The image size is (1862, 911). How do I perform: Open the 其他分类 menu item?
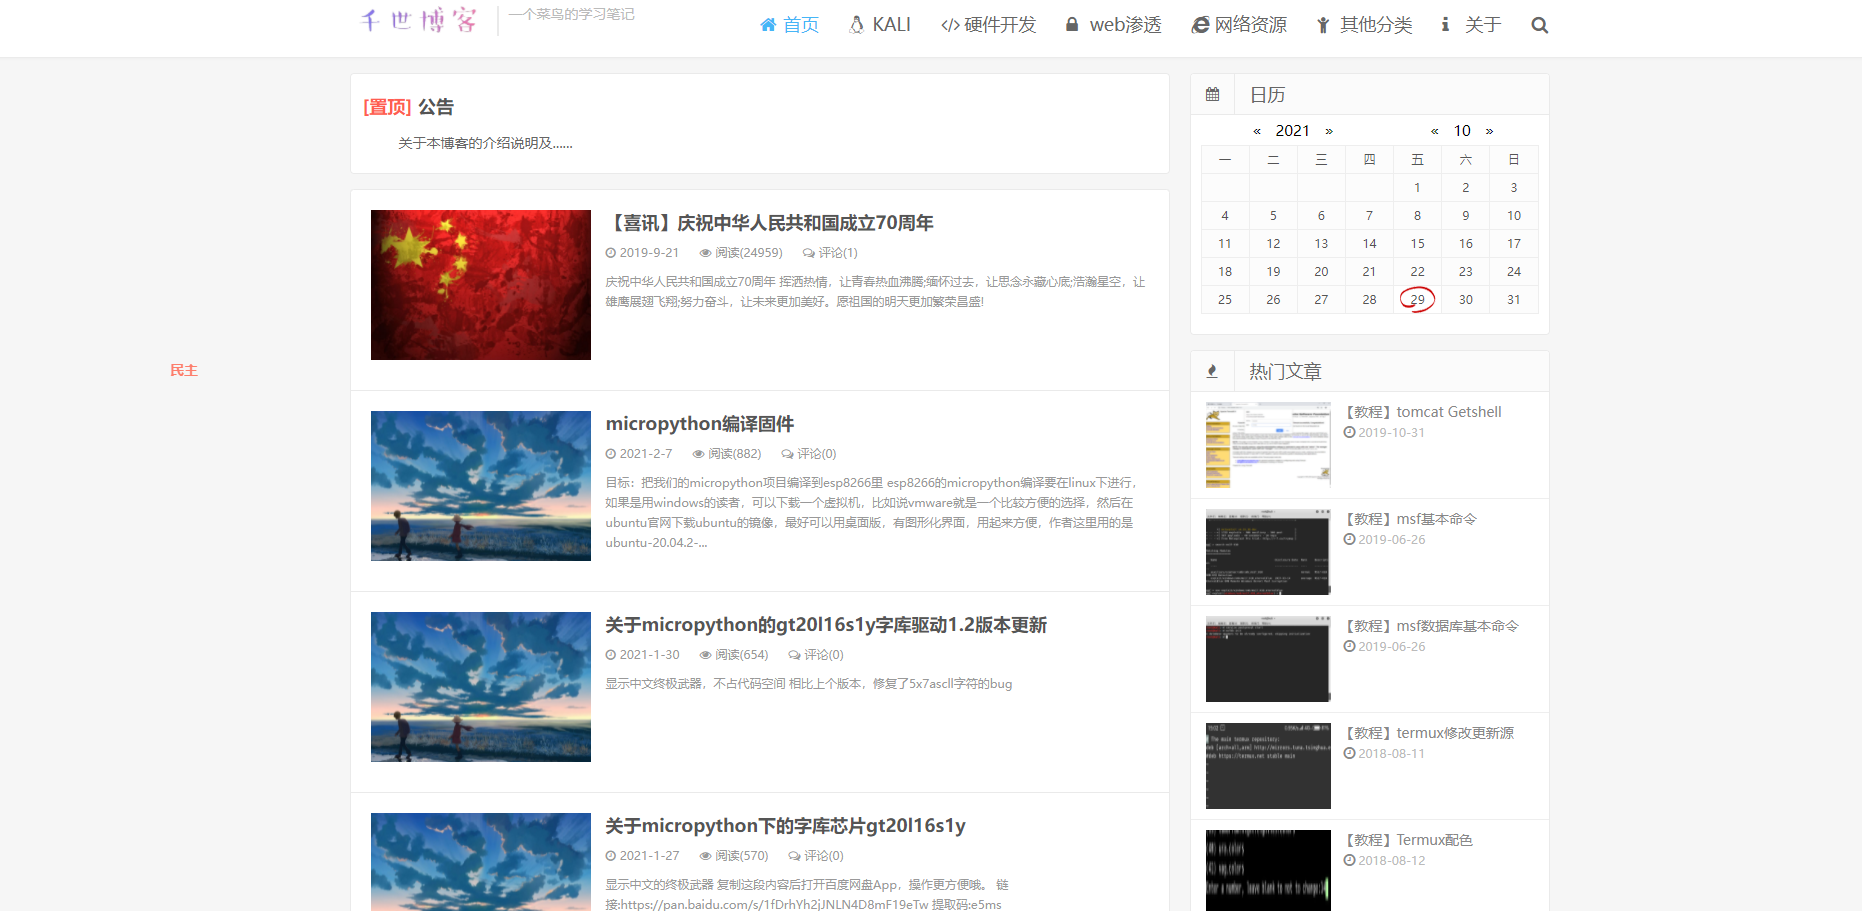point(1364,25)
